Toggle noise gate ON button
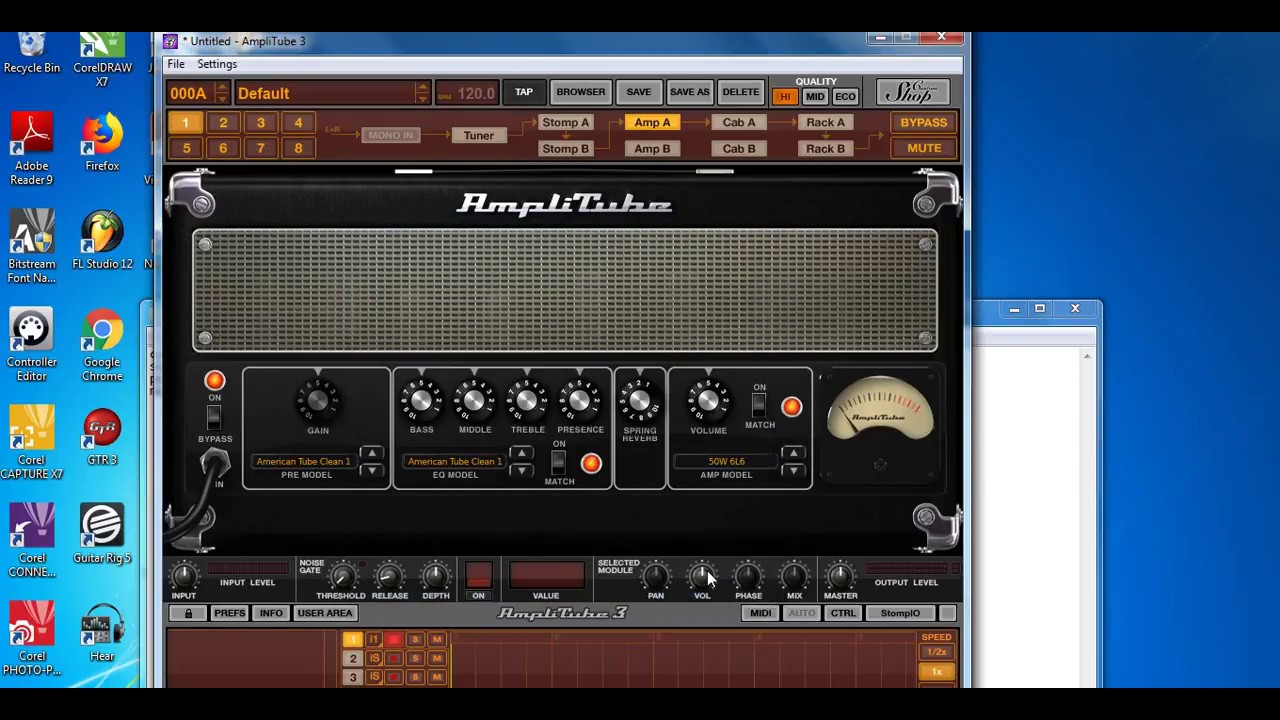This screenshot has height=720, width=1280. tap(478, 575)
